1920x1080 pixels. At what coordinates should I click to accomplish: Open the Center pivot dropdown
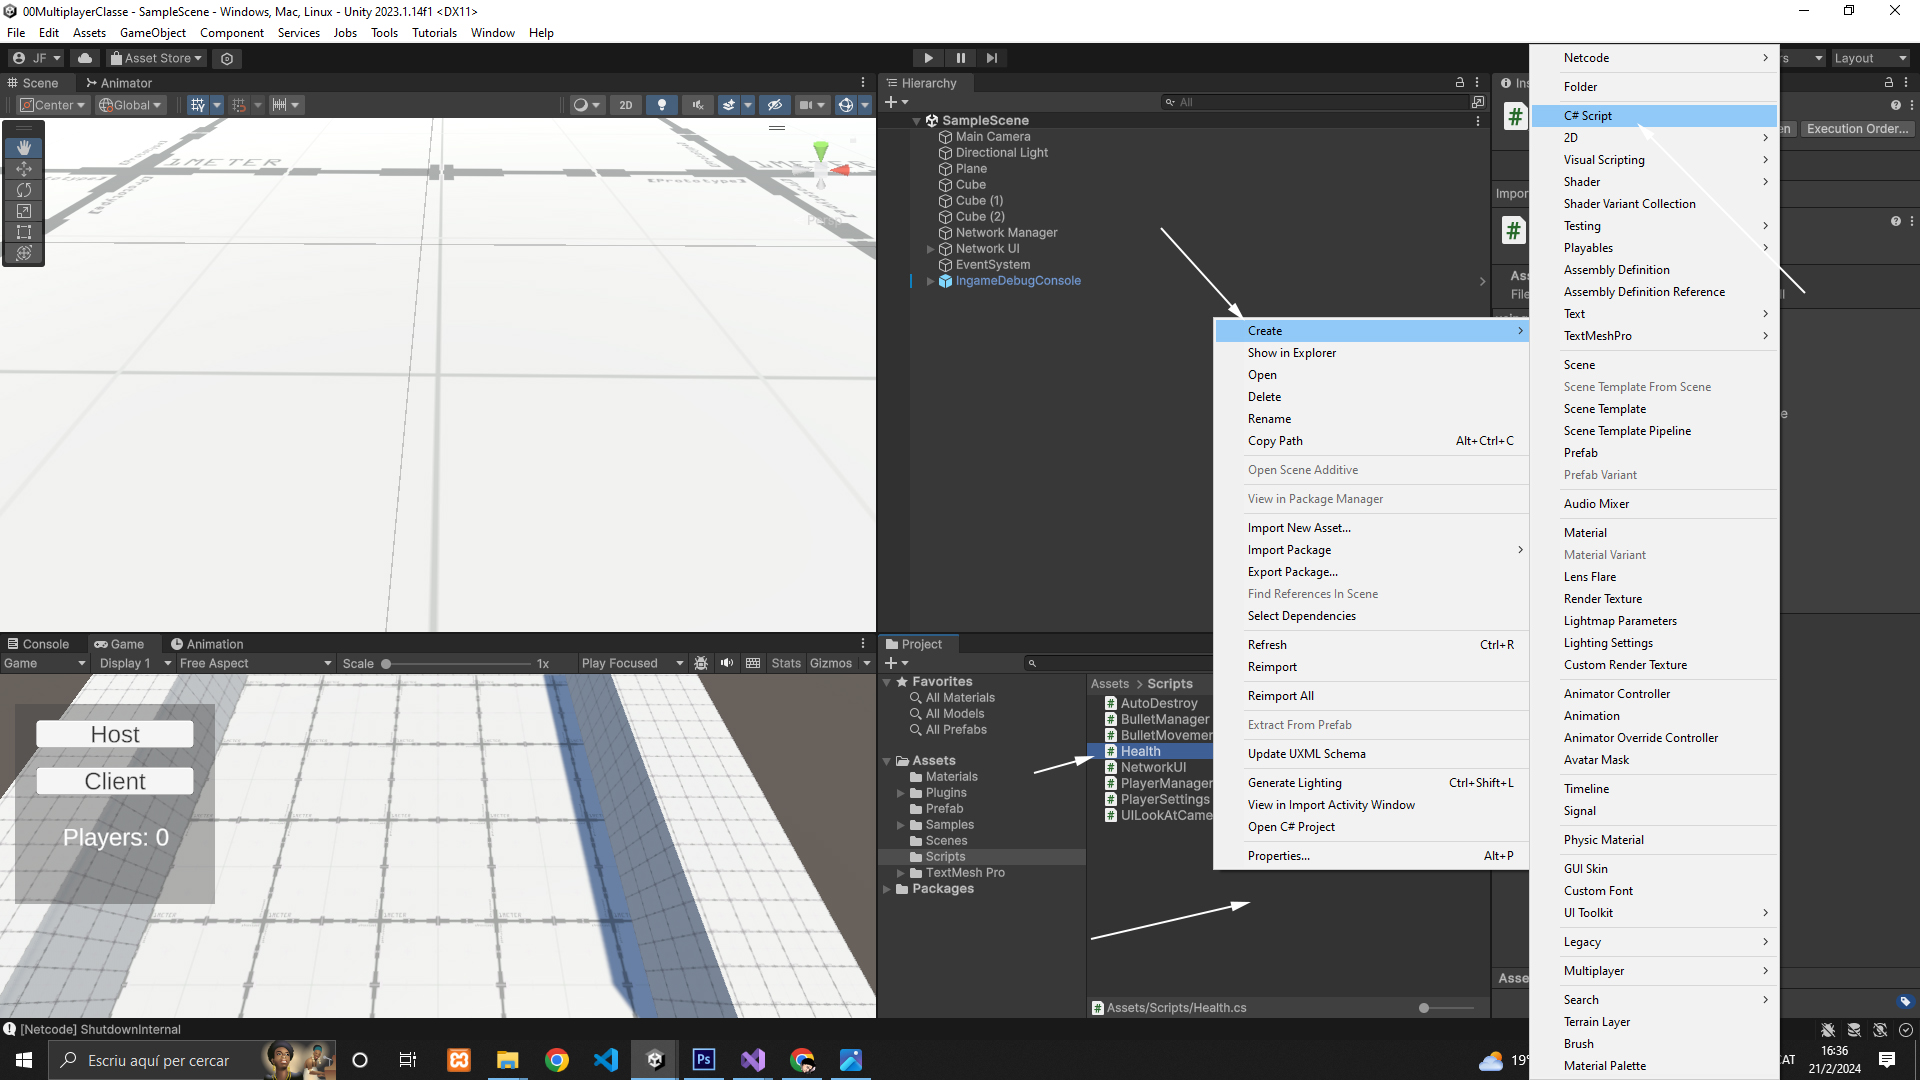click(x=53, y=105)
